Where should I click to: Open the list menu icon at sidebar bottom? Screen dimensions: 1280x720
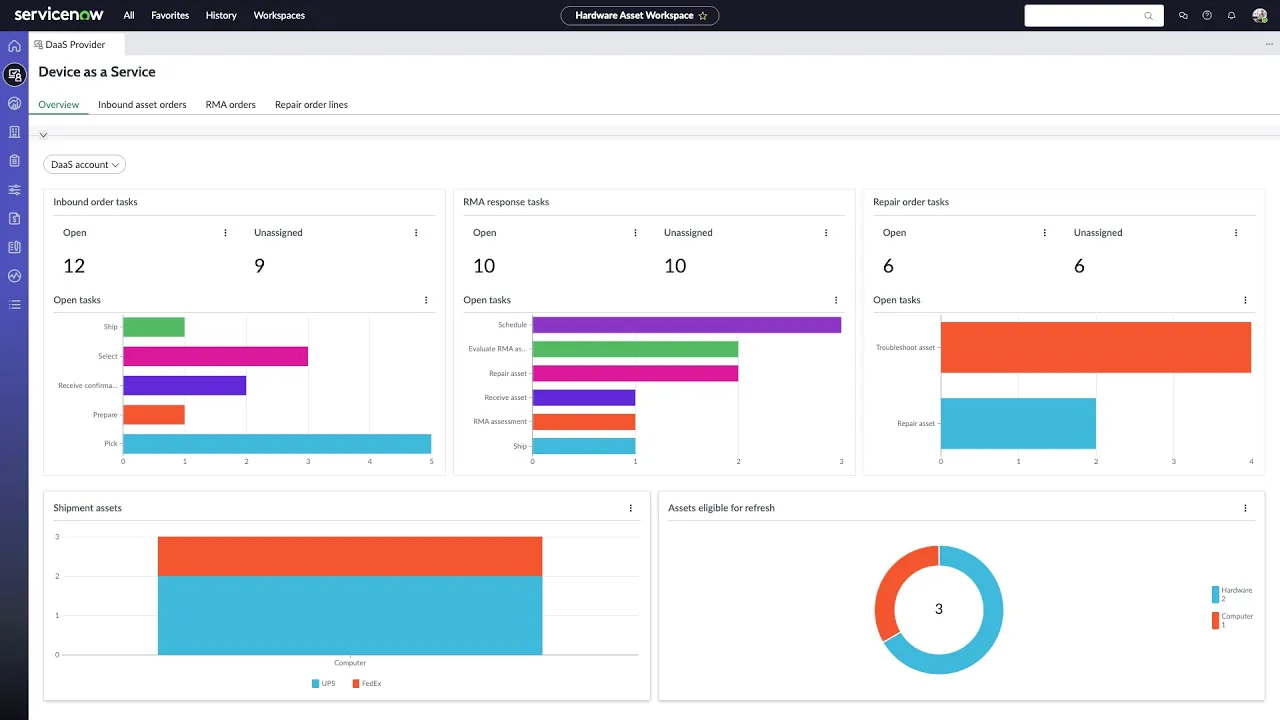pos(14,304)
